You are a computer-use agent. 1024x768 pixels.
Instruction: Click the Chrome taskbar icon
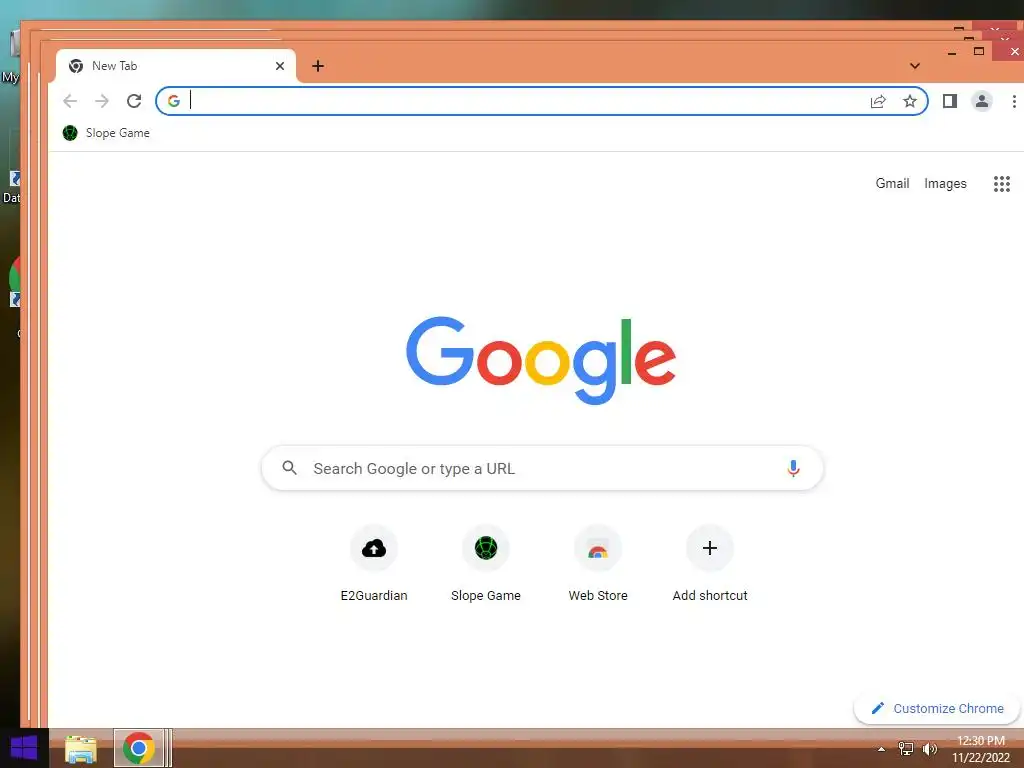pos(138,748)
